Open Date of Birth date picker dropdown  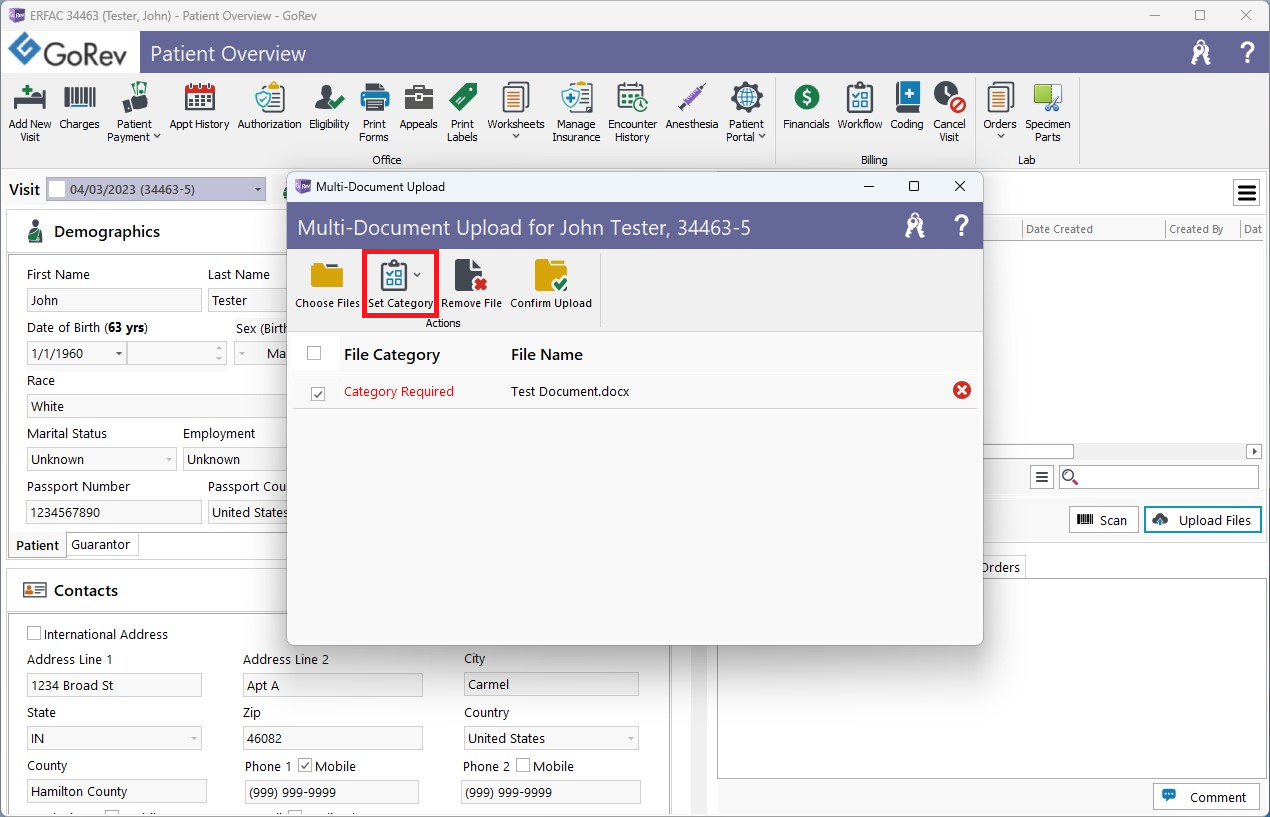click(x=119, y=353)
